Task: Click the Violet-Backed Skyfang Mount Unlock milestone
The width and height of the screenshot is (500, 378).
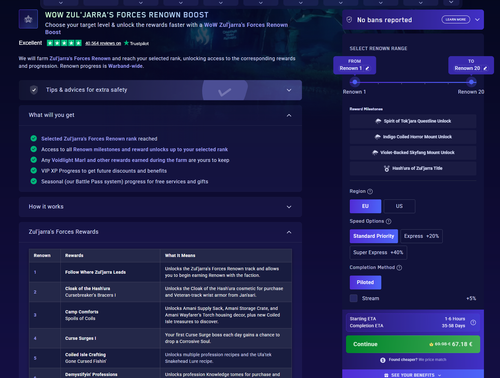Action: [x=413, y=153]
